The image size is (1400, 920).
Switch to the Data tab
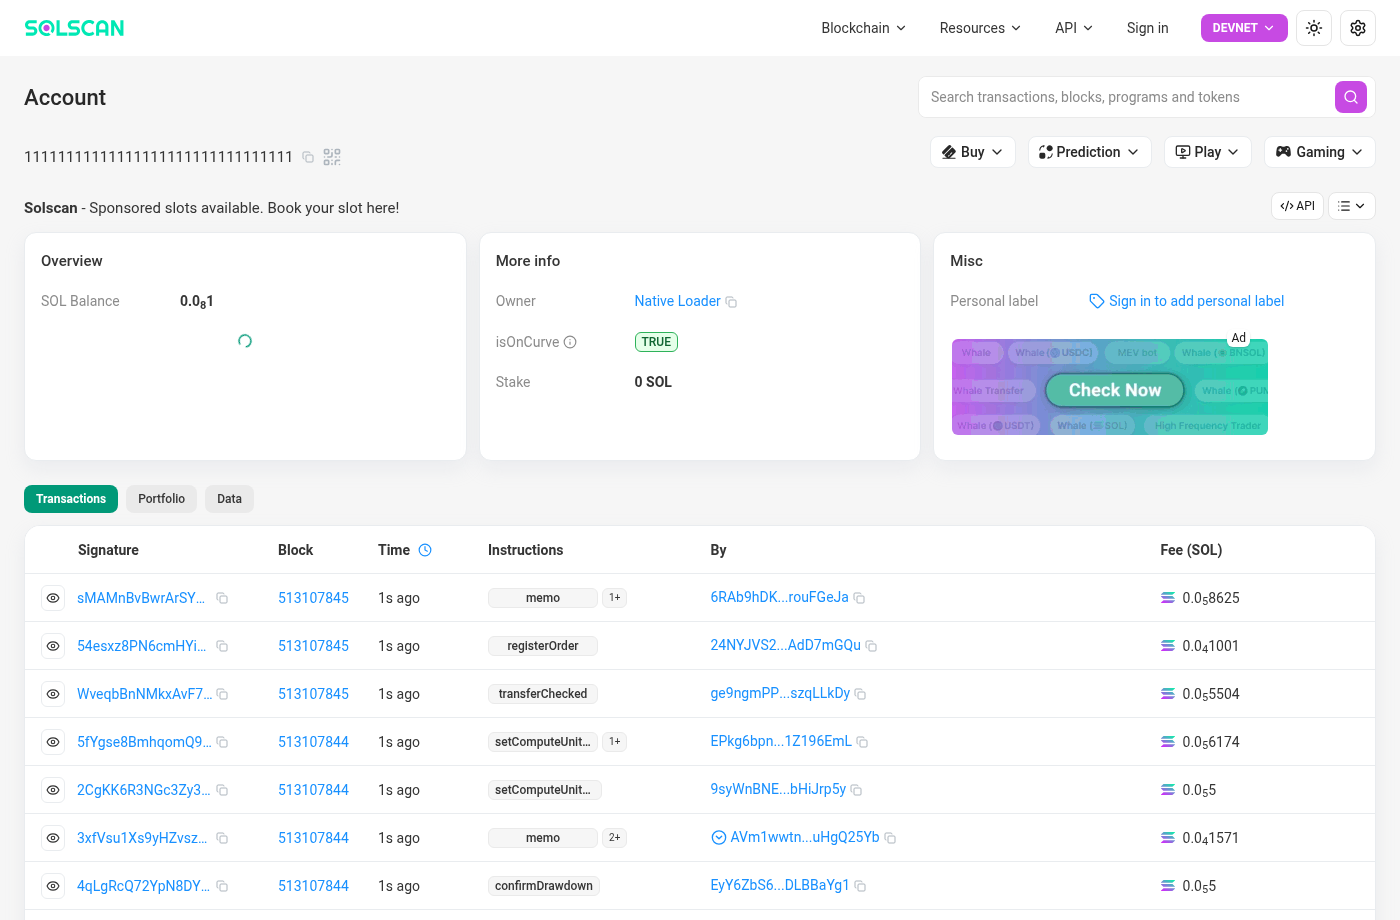click(x=230, y=499)
